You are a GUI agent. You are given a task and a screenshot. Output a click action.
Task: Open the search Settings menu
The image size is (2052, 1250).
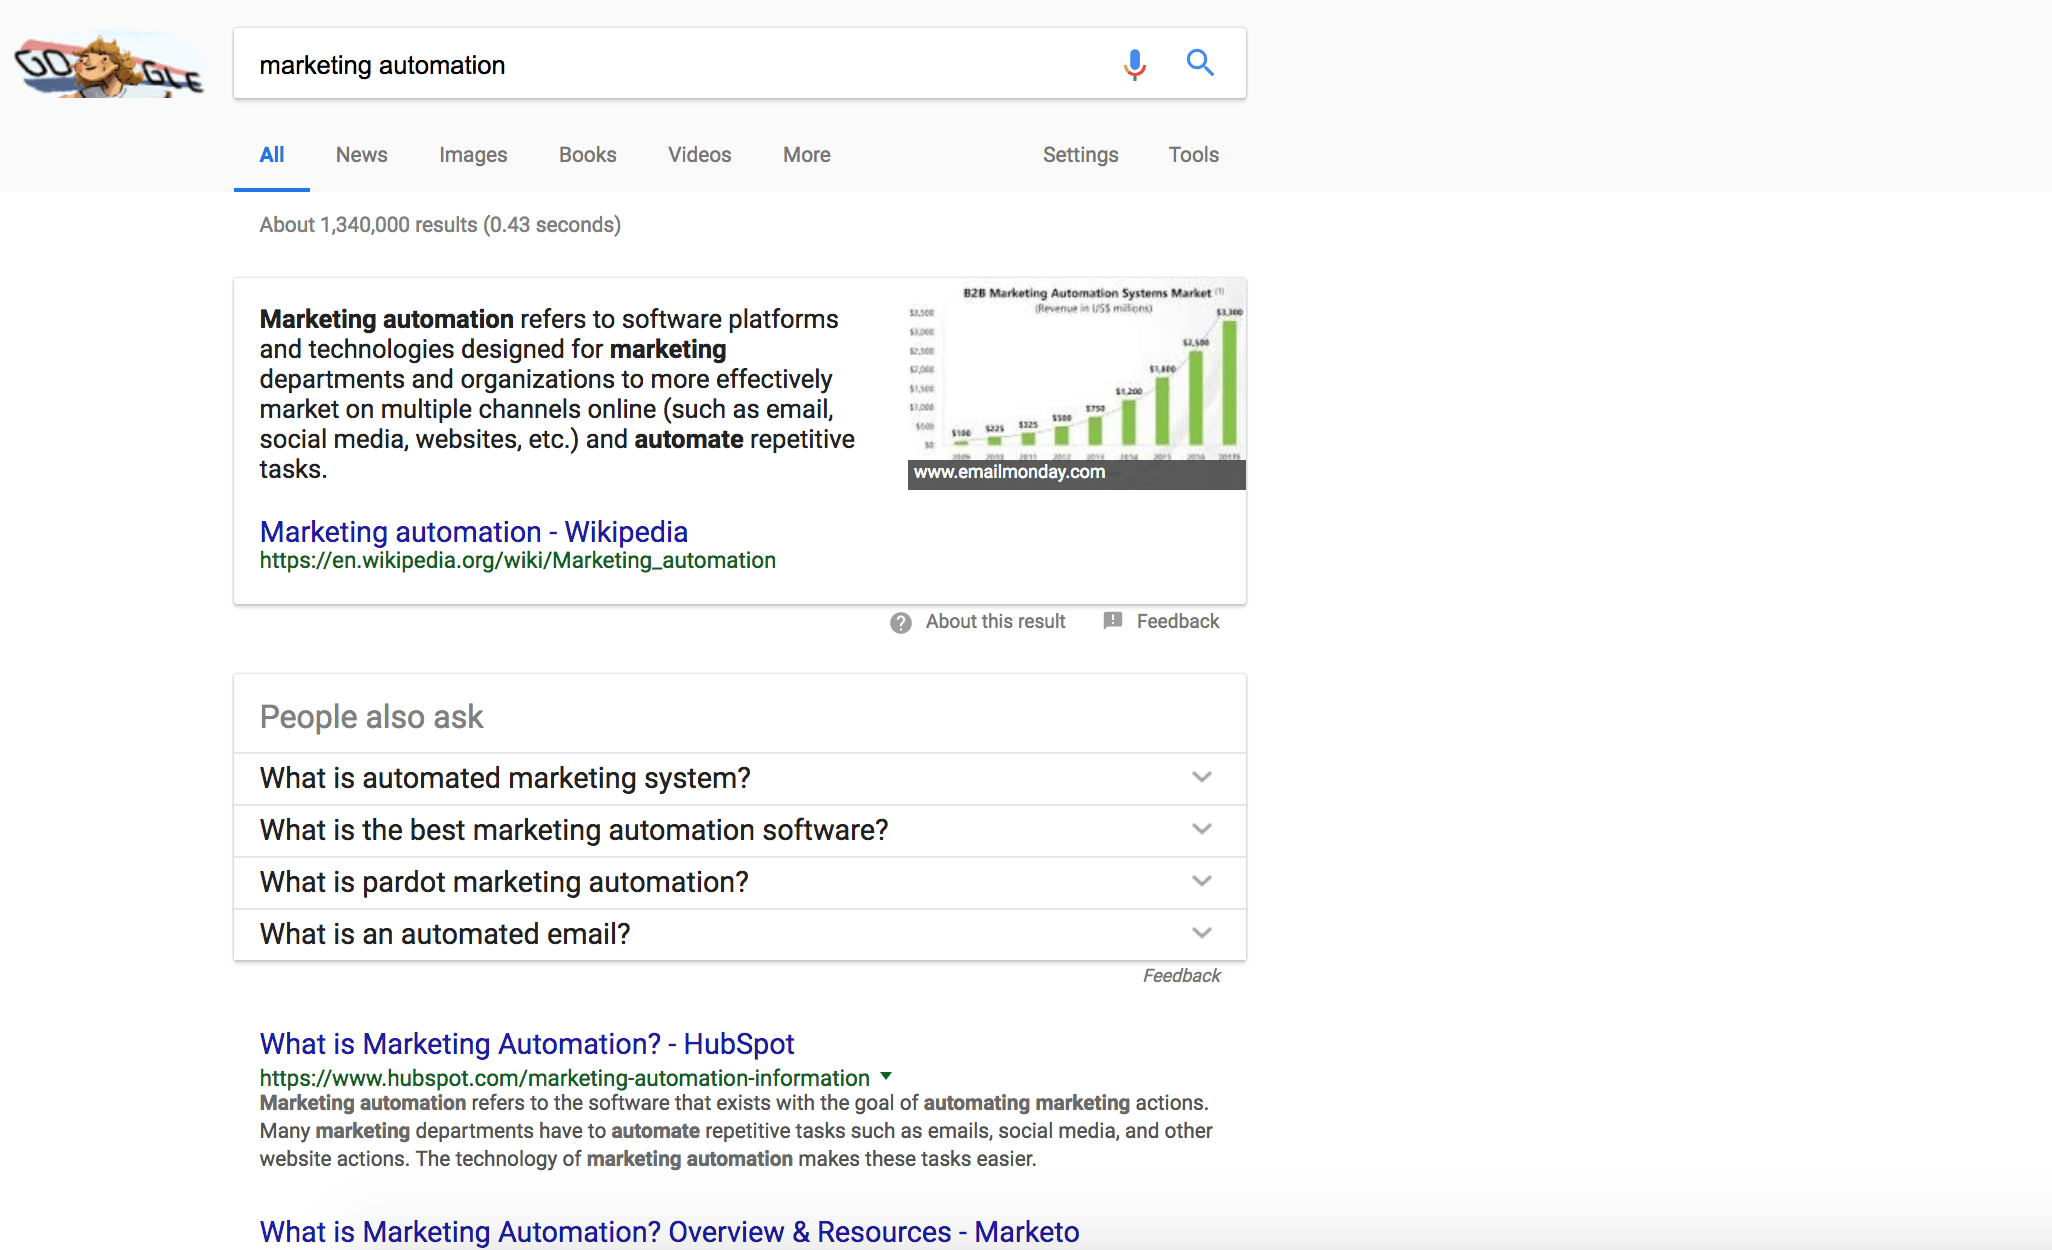point(1080,154)
